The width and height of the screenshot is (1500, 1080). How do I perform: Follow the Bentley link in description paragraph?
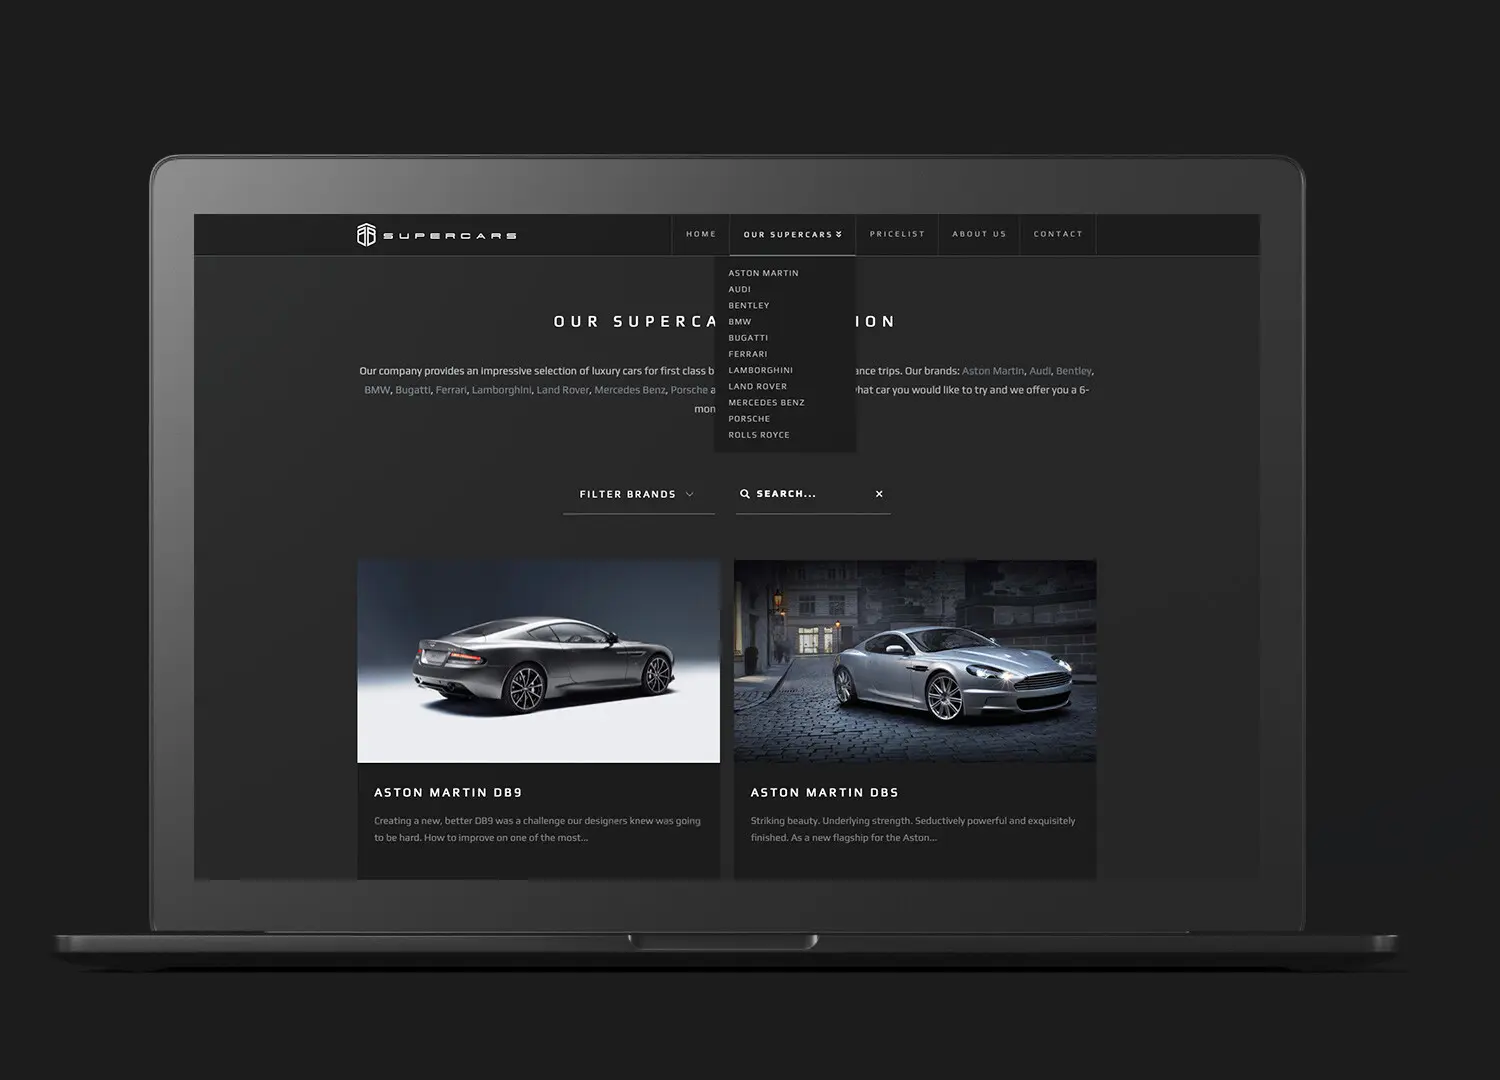[x=1074, y=371]
